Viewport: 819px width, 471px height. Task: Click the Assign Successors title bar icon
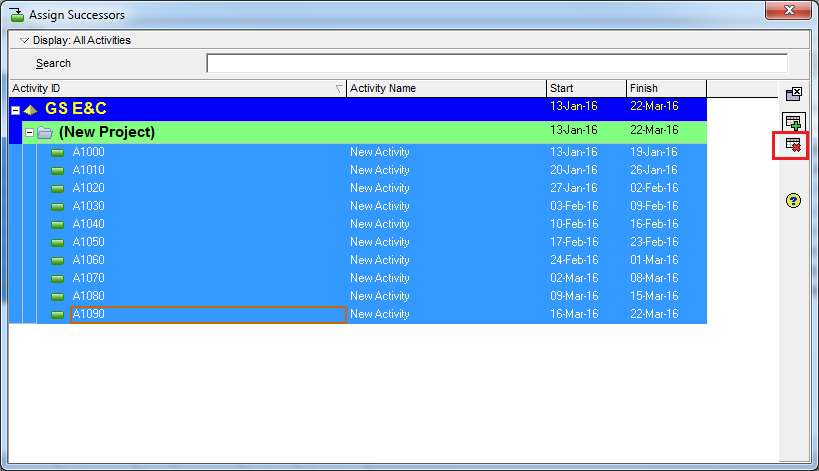click(x=17, y=15)
